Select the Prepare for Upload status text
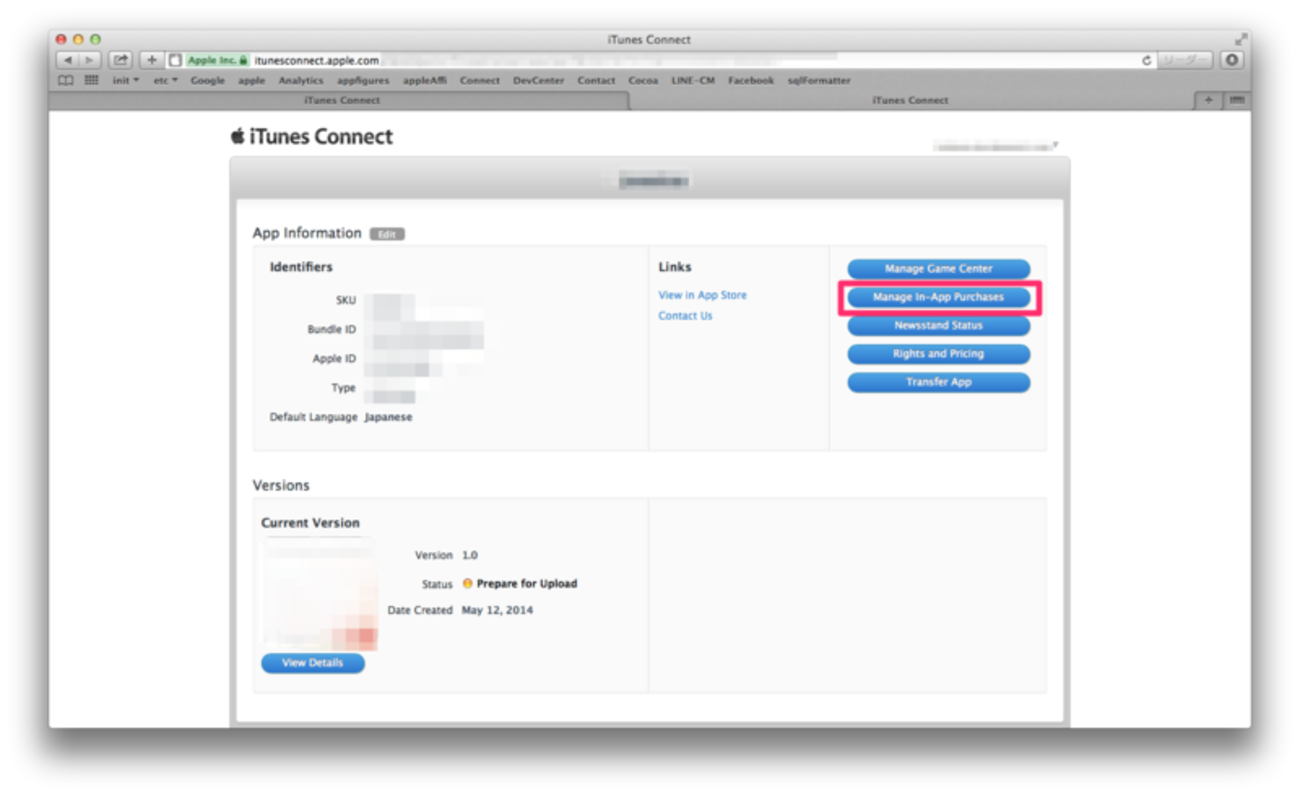The image size is (1300, 796). point(527,584)
